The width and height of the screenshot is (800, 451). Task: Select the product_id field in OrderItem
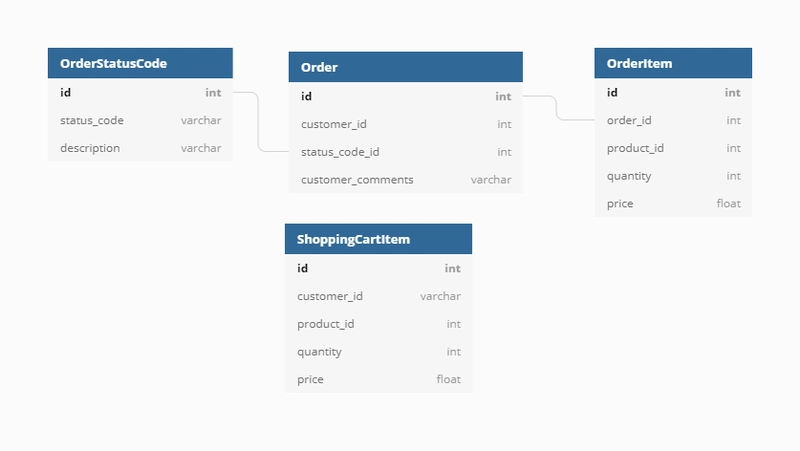click(673, 148)
